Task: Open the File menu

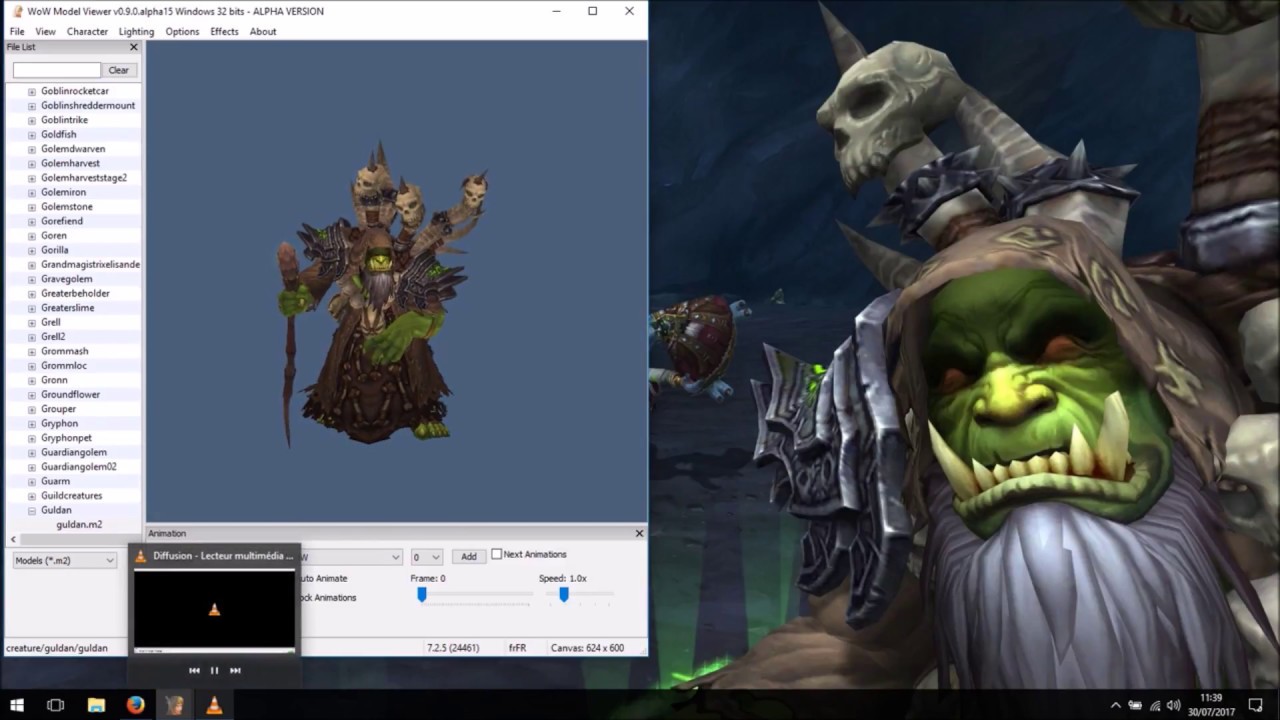Action: tap(17, 31)
